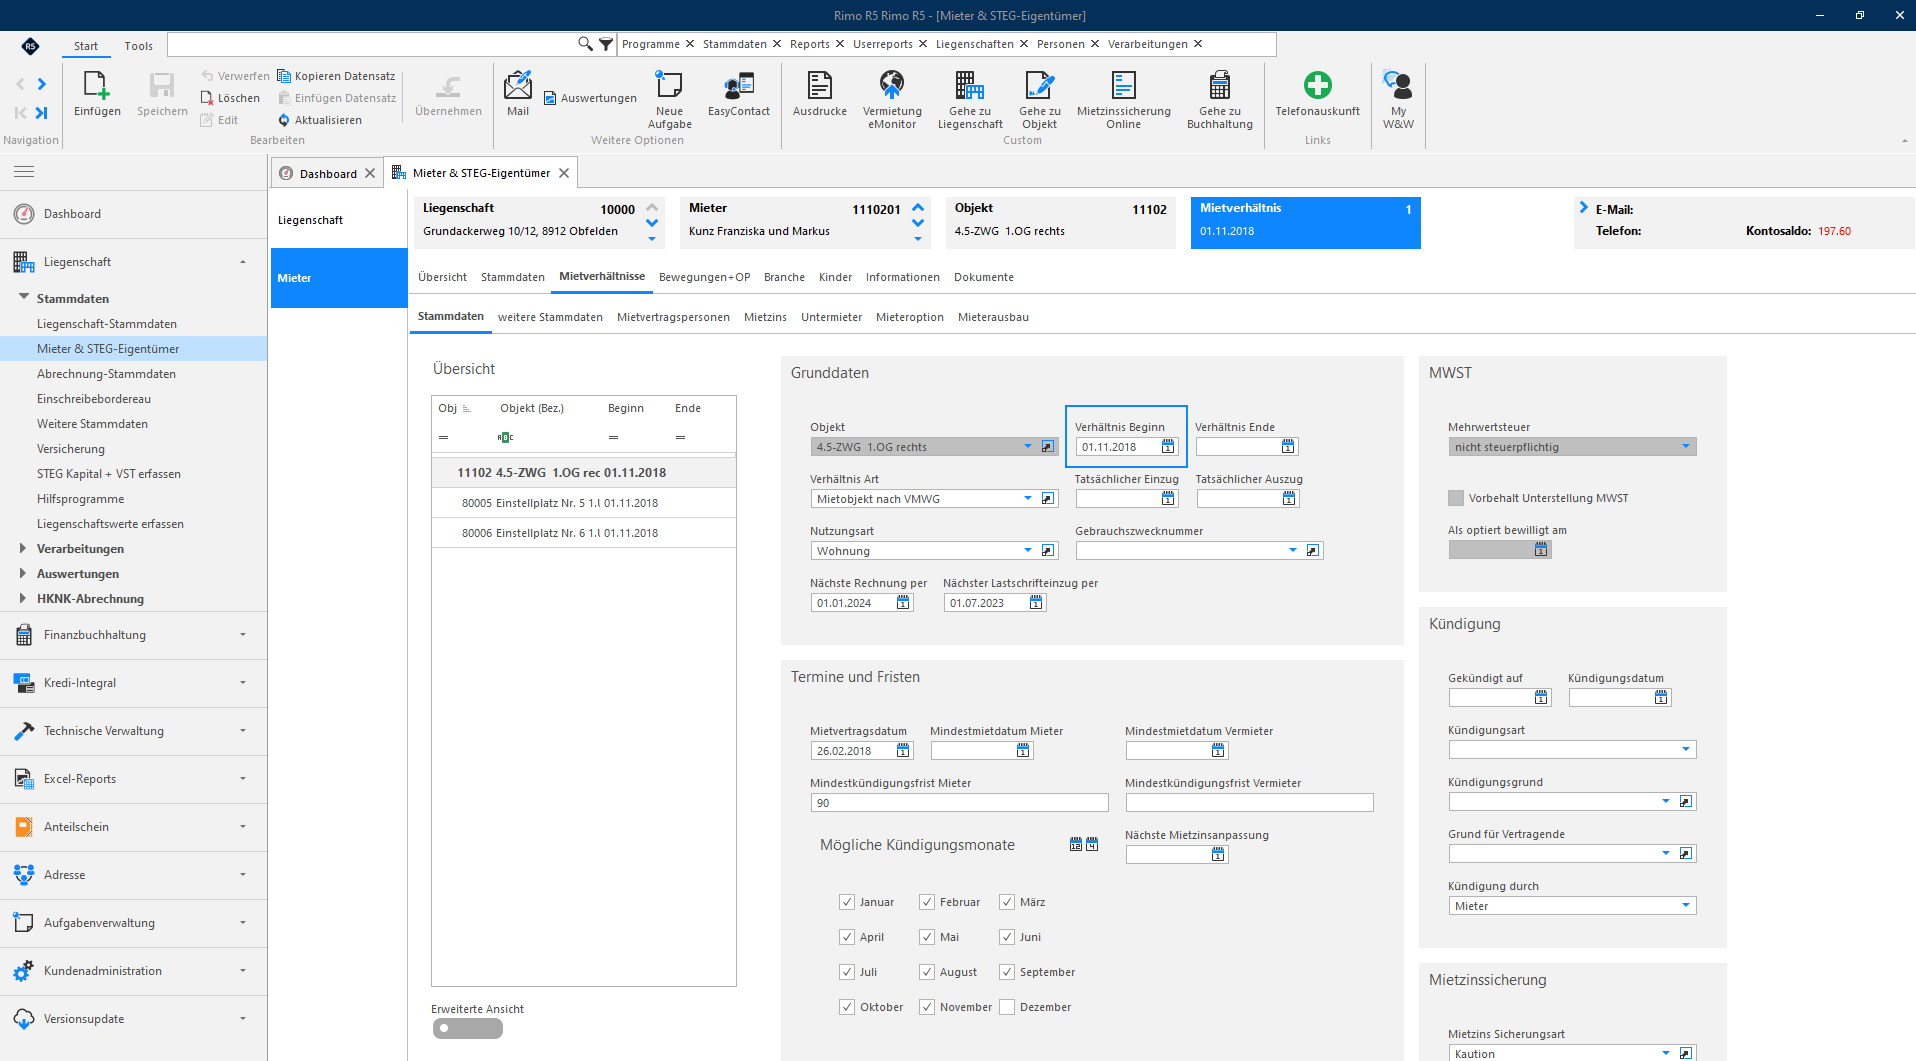Image resolution: width=1916 pixels, height=1061 pixels.
Task: Open the Kündigungsart dropdown
Action: tap(1686, 750)
